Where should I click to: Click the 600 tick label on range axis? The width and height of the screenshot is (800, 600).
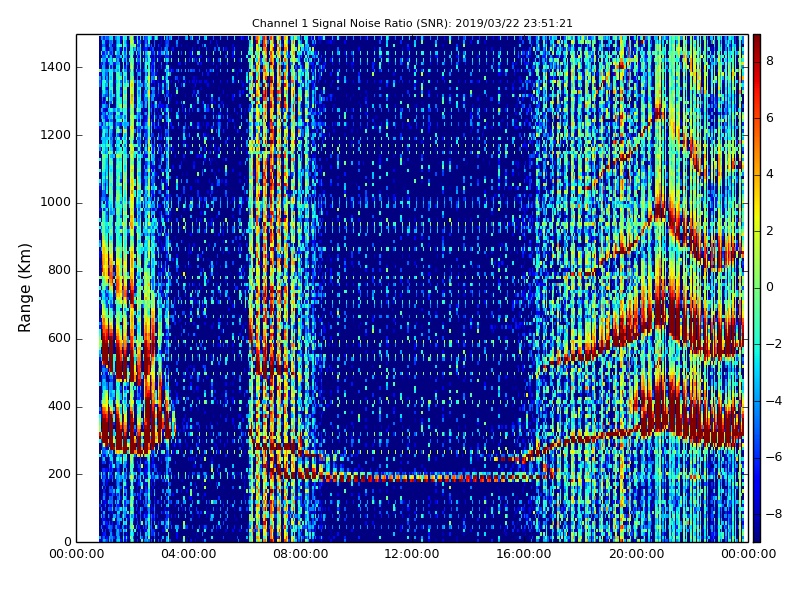(59, 338)
